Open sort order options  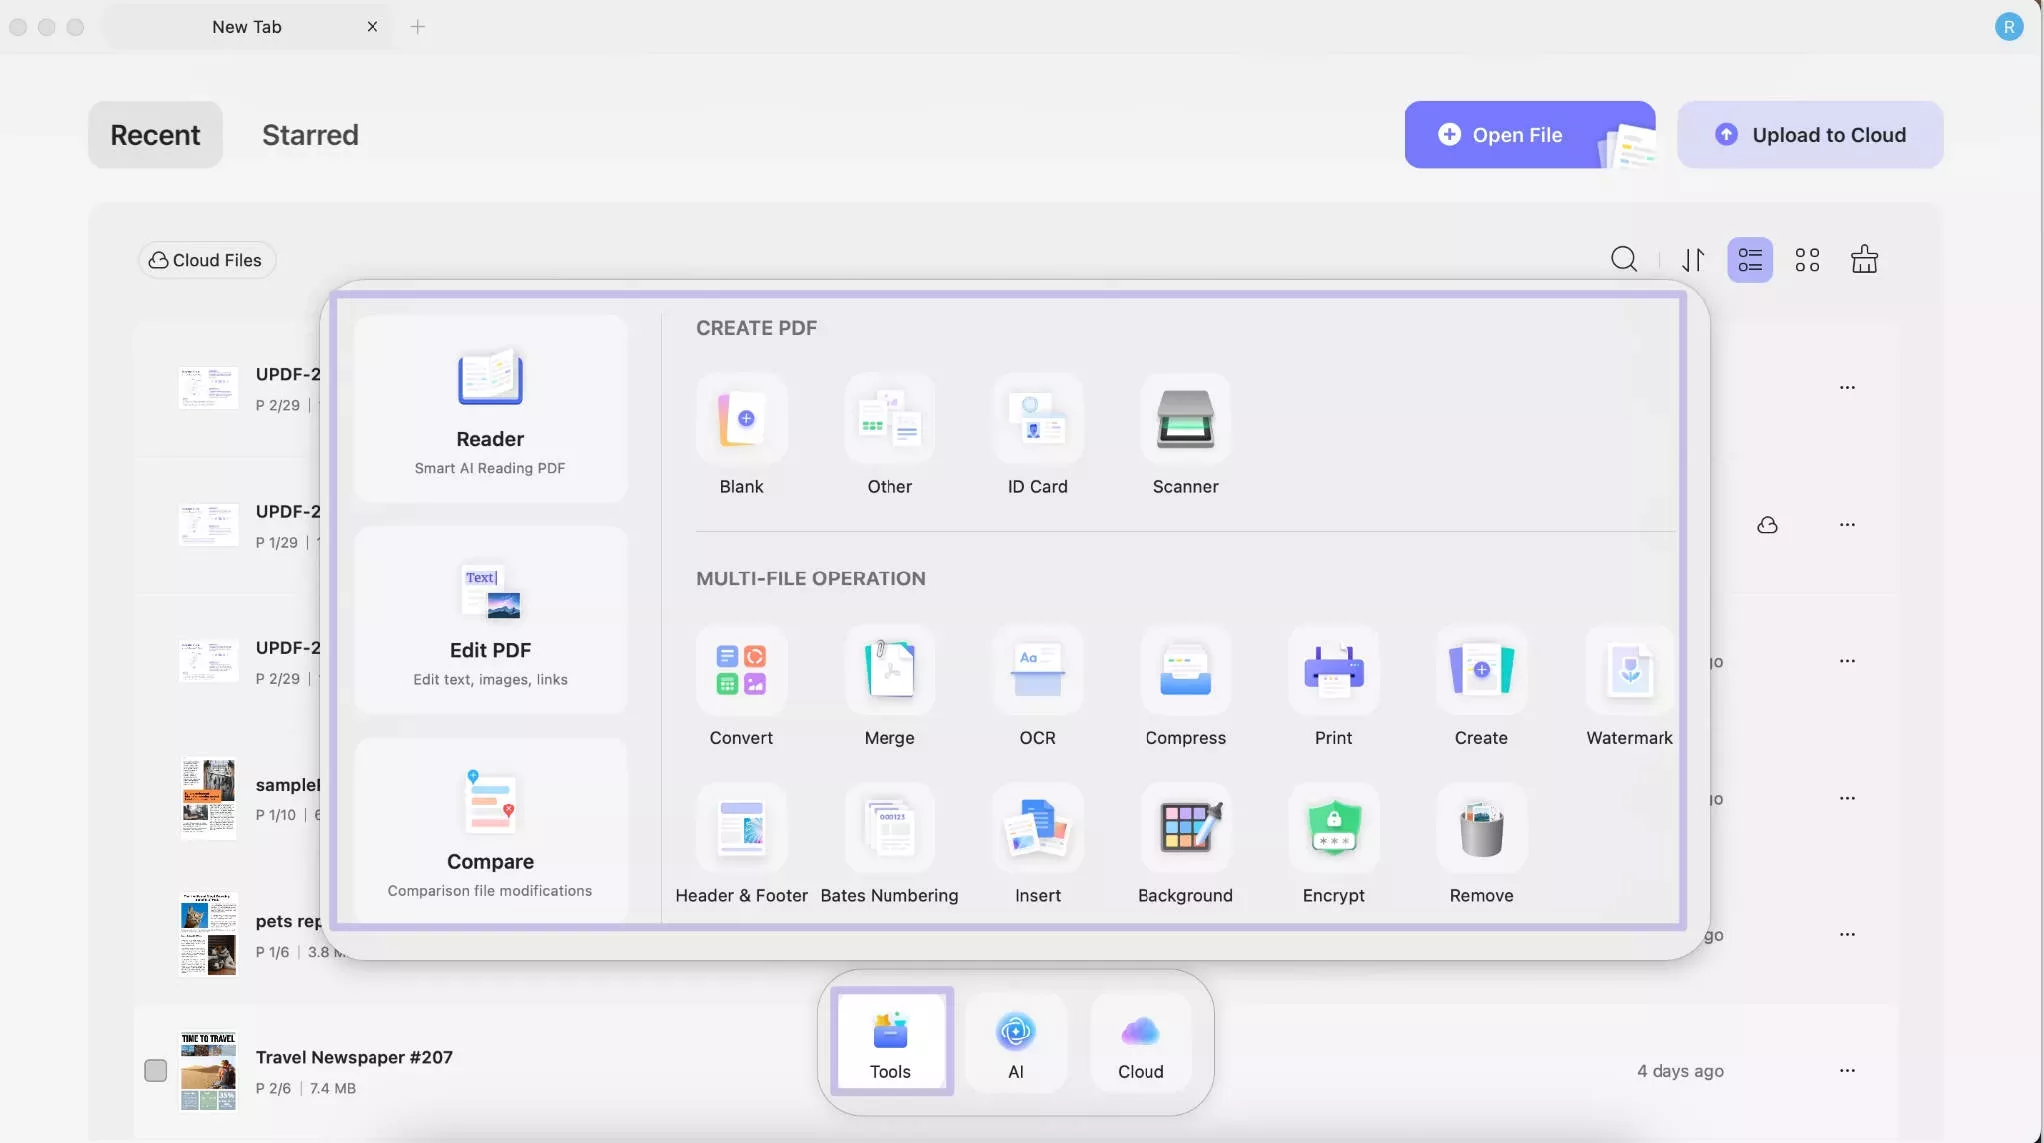(x=1692, y=260)
